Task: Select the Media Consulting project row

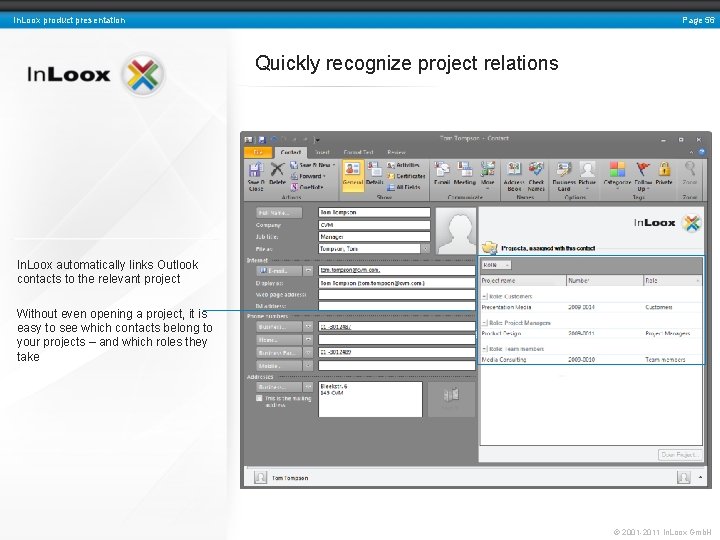Action: coord(591,360)
